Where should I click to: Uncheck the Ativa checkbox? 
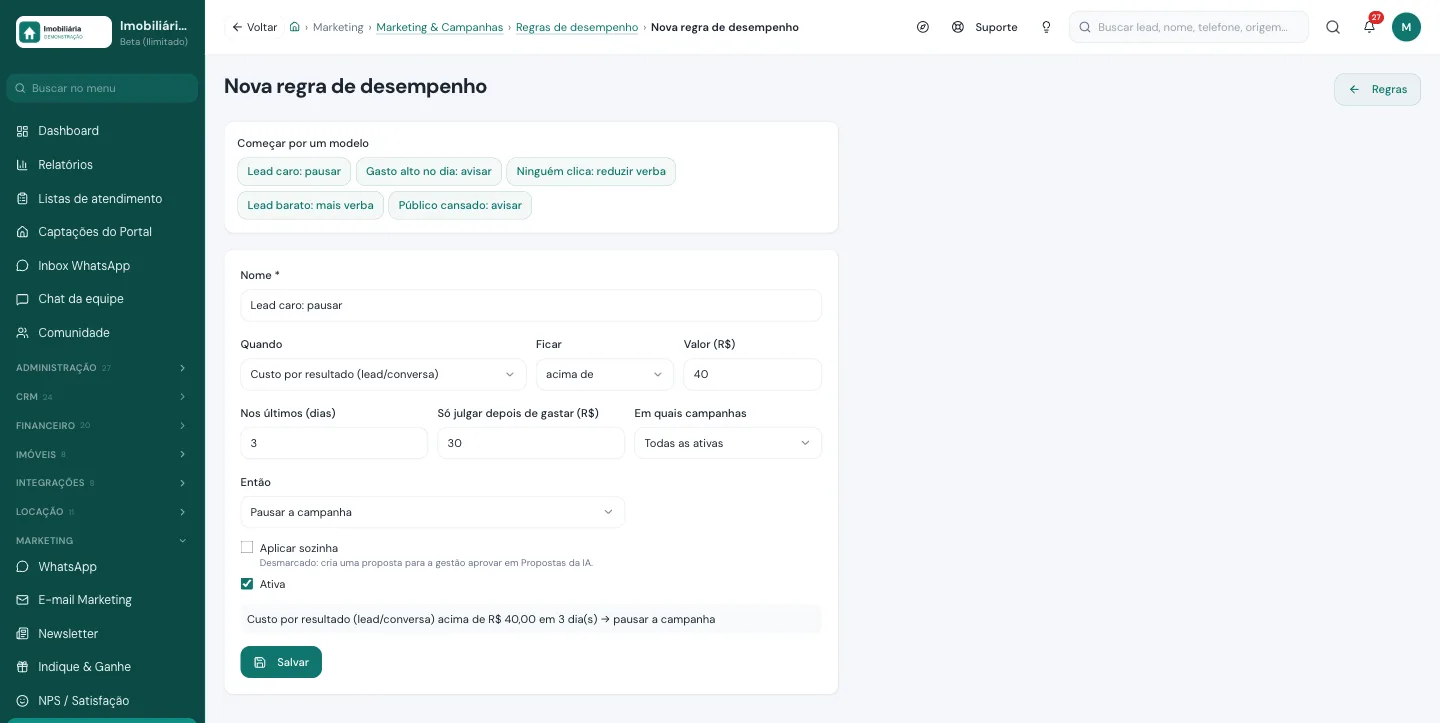point(247,583)
